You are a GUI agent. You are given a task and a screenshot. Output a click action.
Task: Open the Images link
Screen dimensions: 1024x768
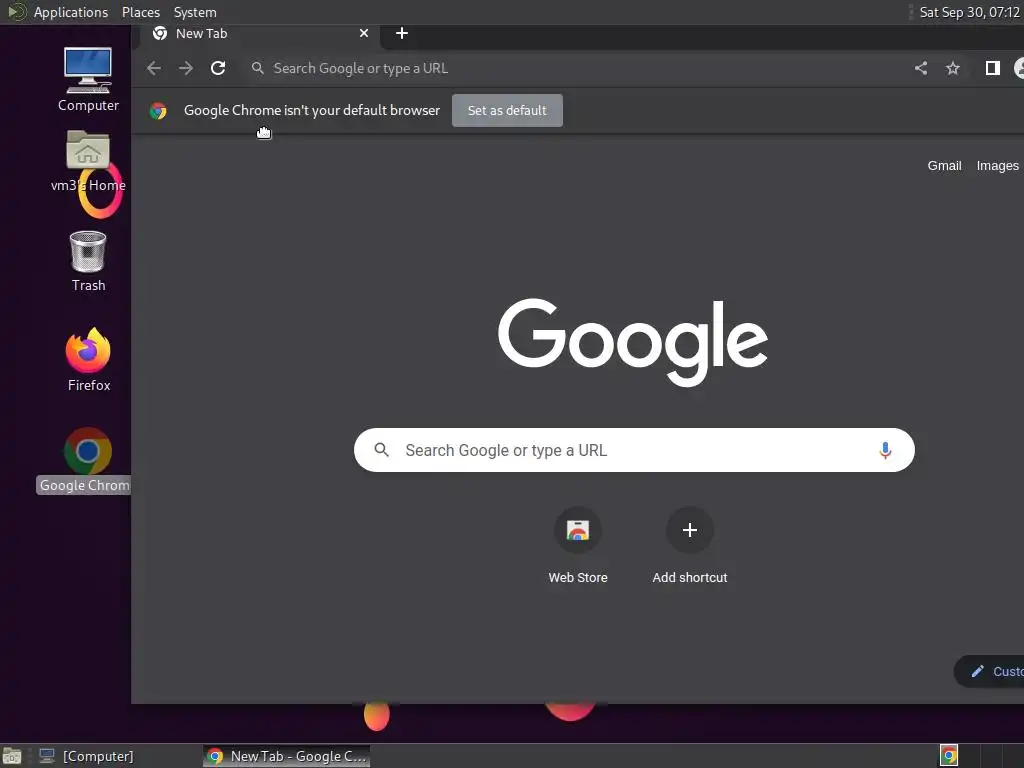(x=997, y=166)
